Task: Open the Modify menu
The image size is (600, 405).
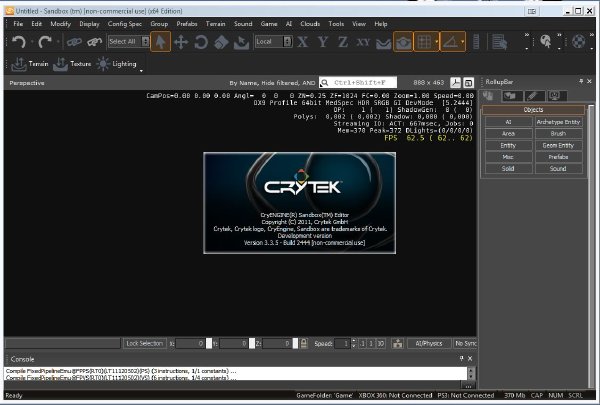Action: click(60, 24)
